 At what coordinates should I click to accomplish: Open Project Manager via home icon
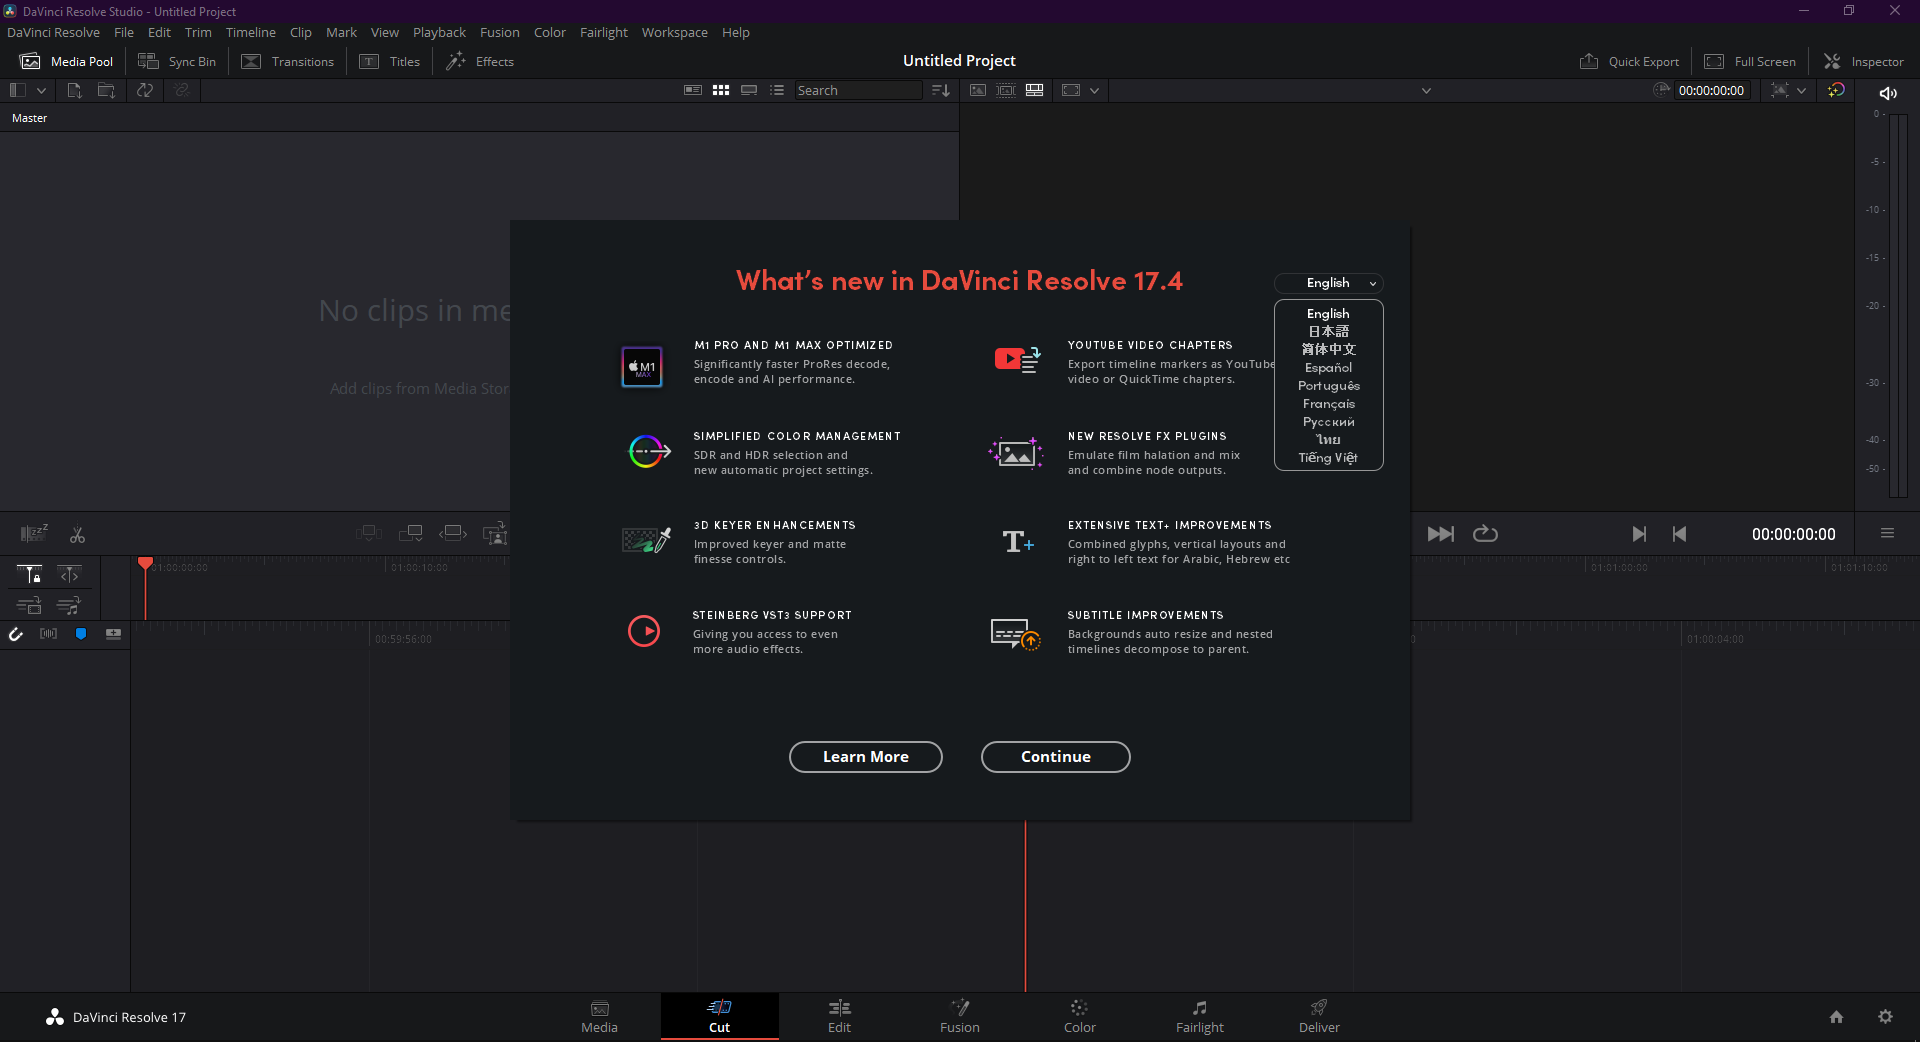1836,1017
